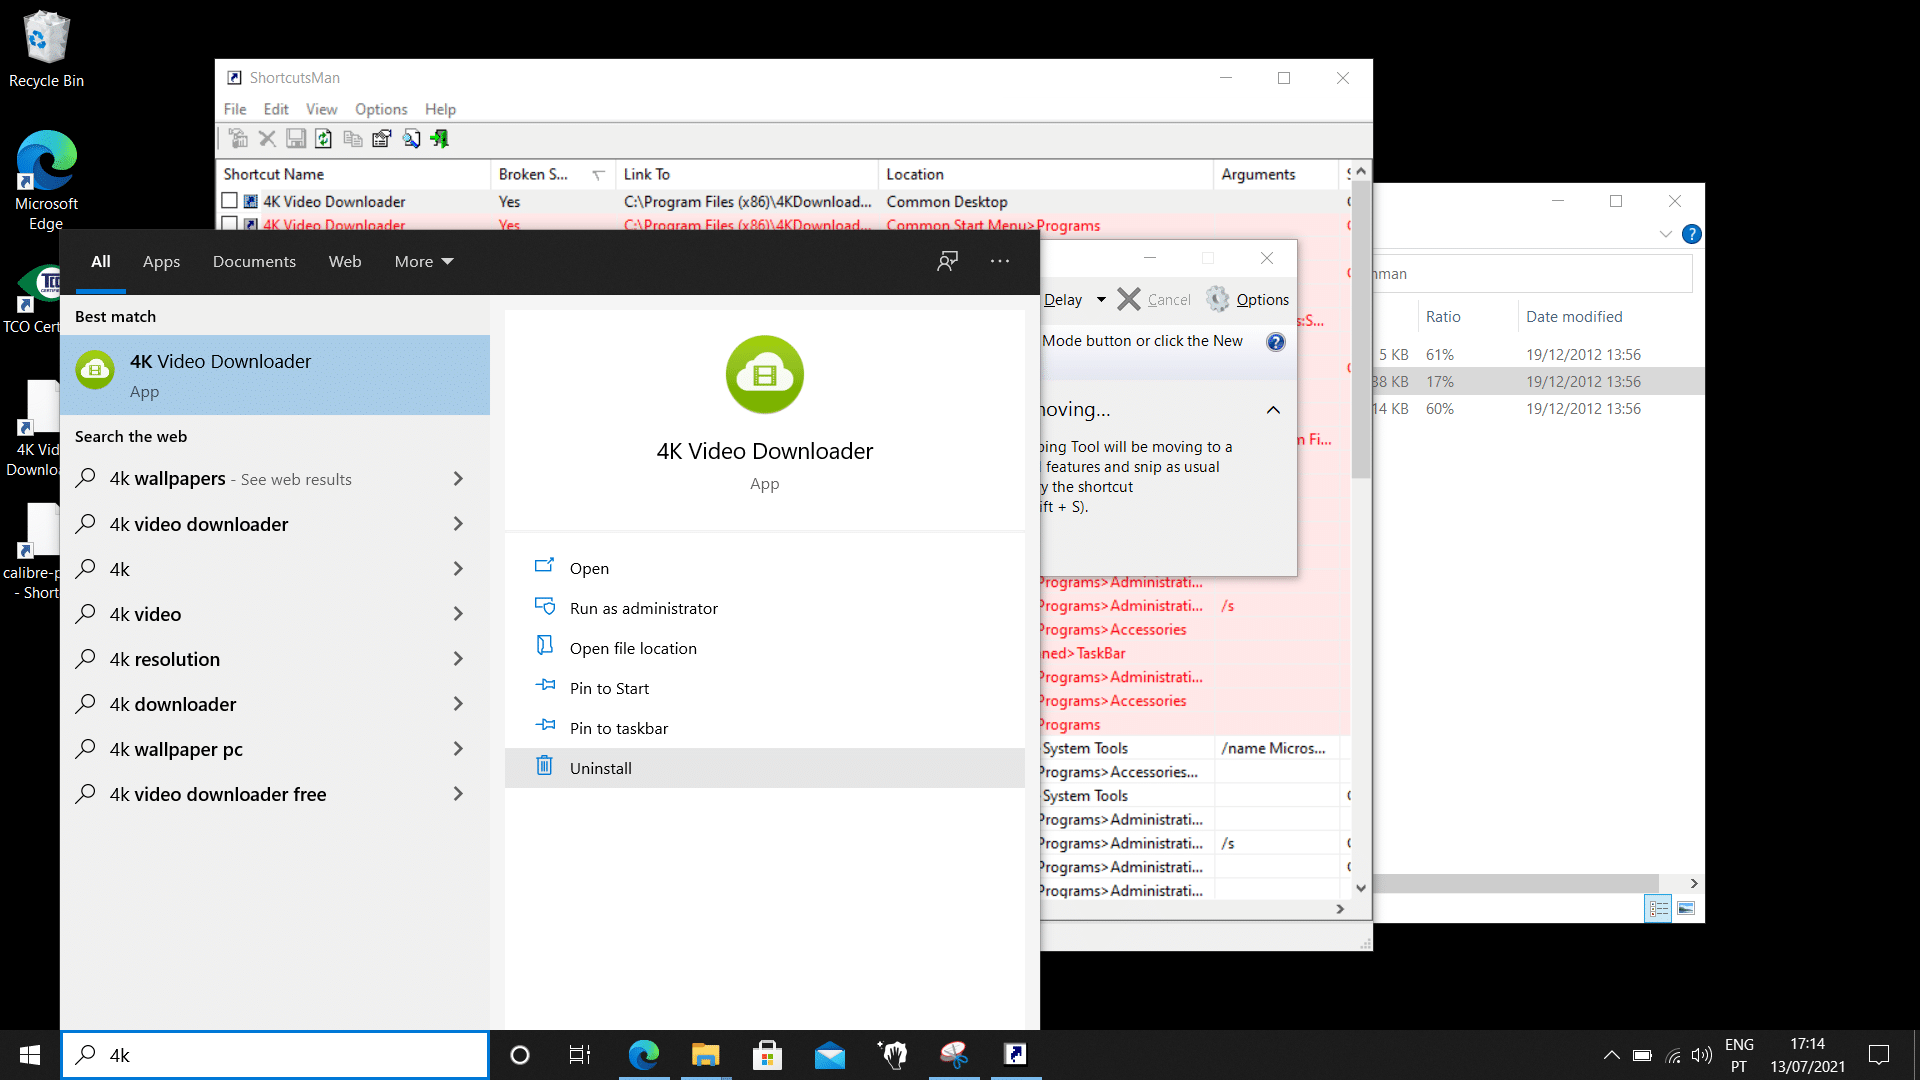Open Edge browser from taskbar
The width and height of the screenshot is (1920, 1080).
[x=643, y=1055]
